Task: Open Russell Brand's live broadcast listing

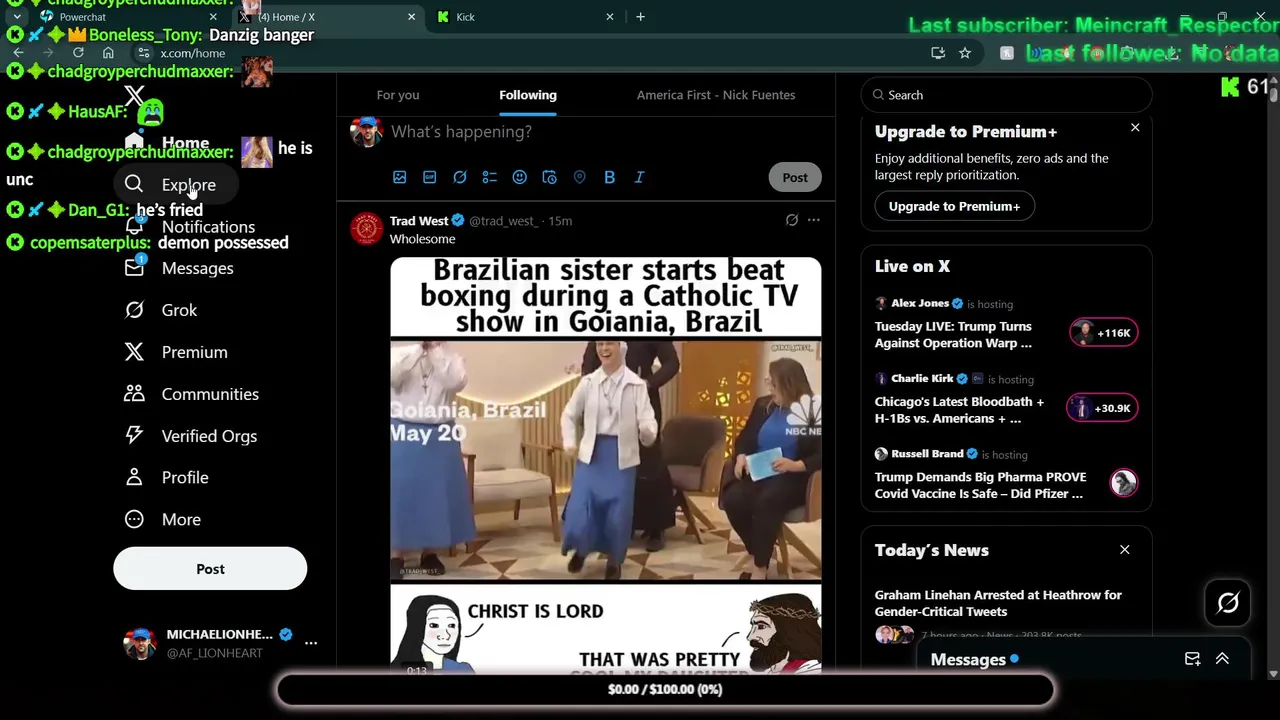Action: pos(1006,474)
